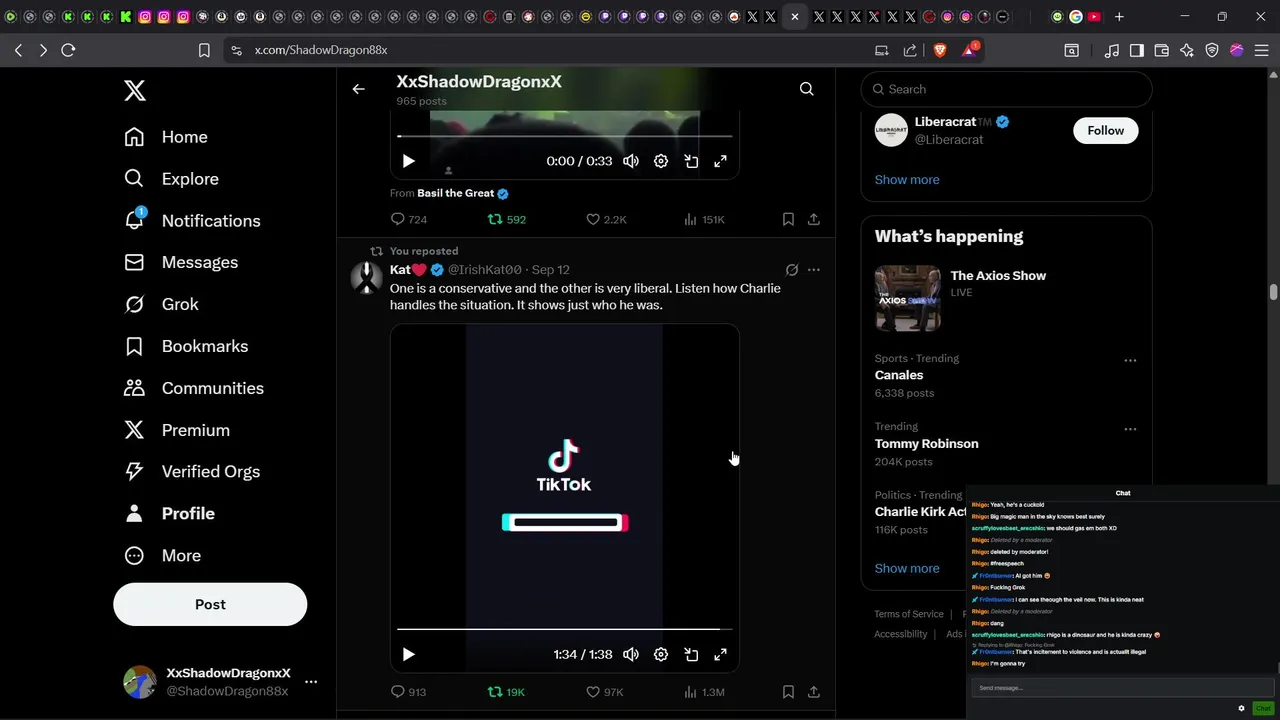Click the Verified Orgs lightning icon
Viewport: 1280px width, 720px height.
[134, 471]
